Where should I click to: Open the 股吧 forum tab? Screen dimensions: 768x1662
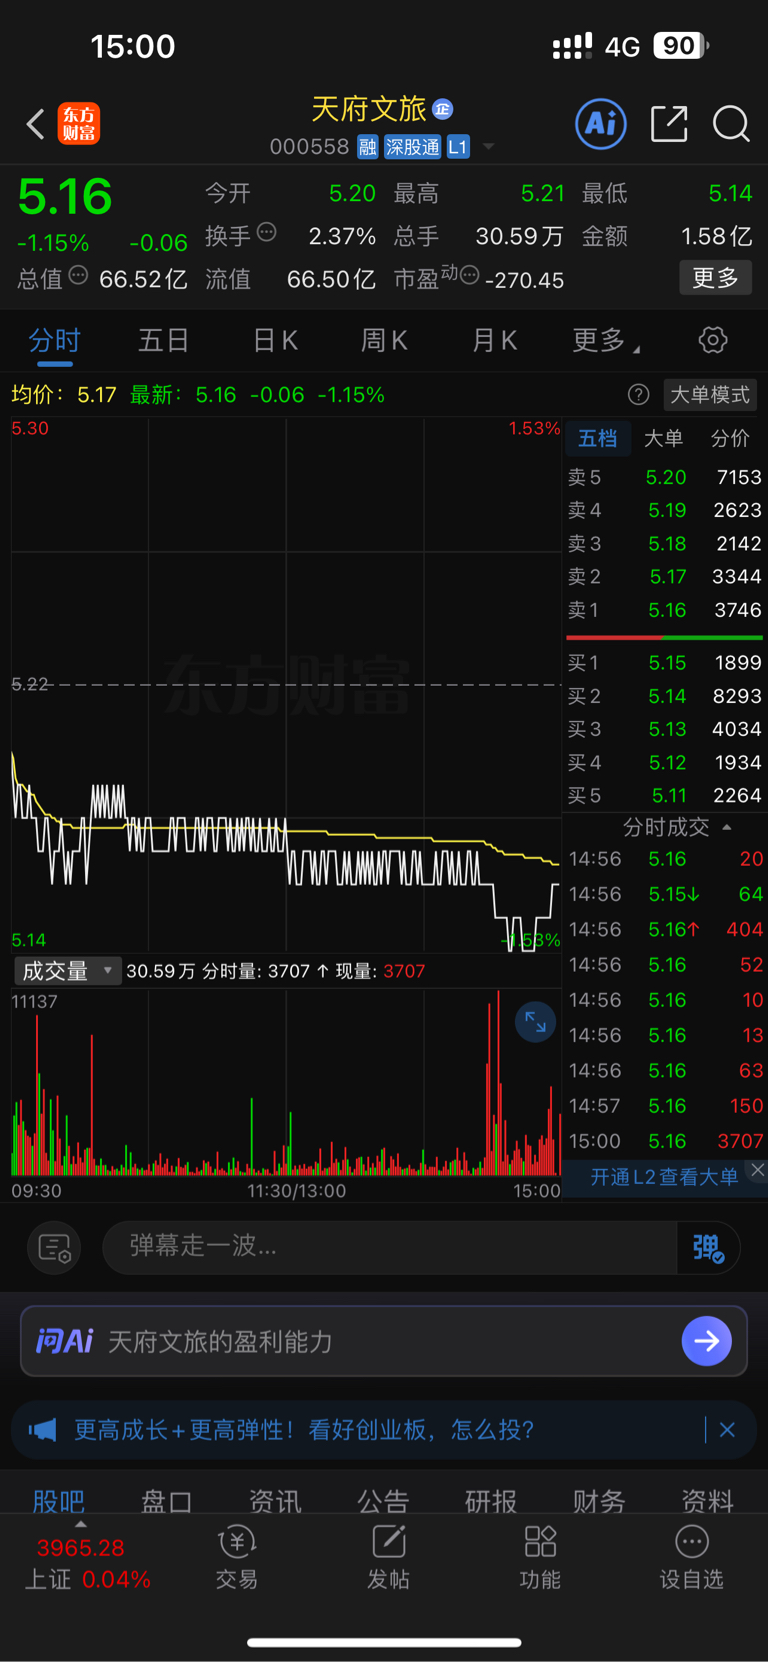click(x=59, y=1500)
